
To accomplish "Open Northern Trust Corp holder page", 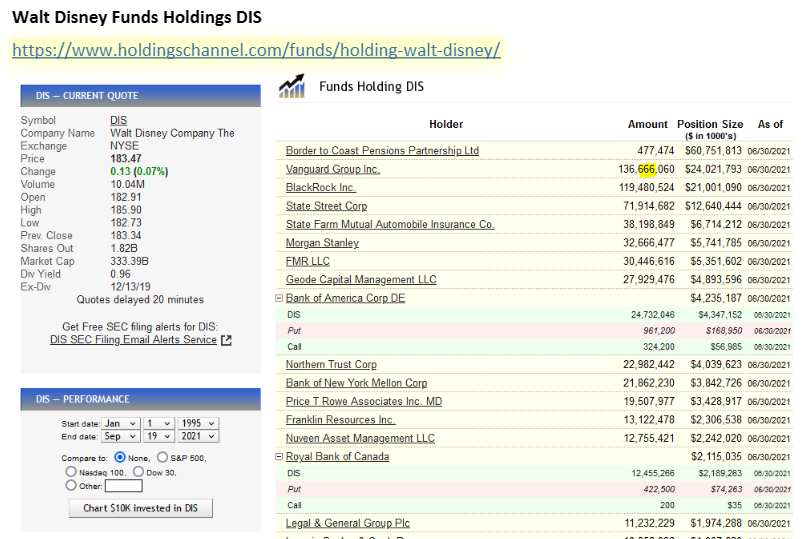I will tap(331, 365).
